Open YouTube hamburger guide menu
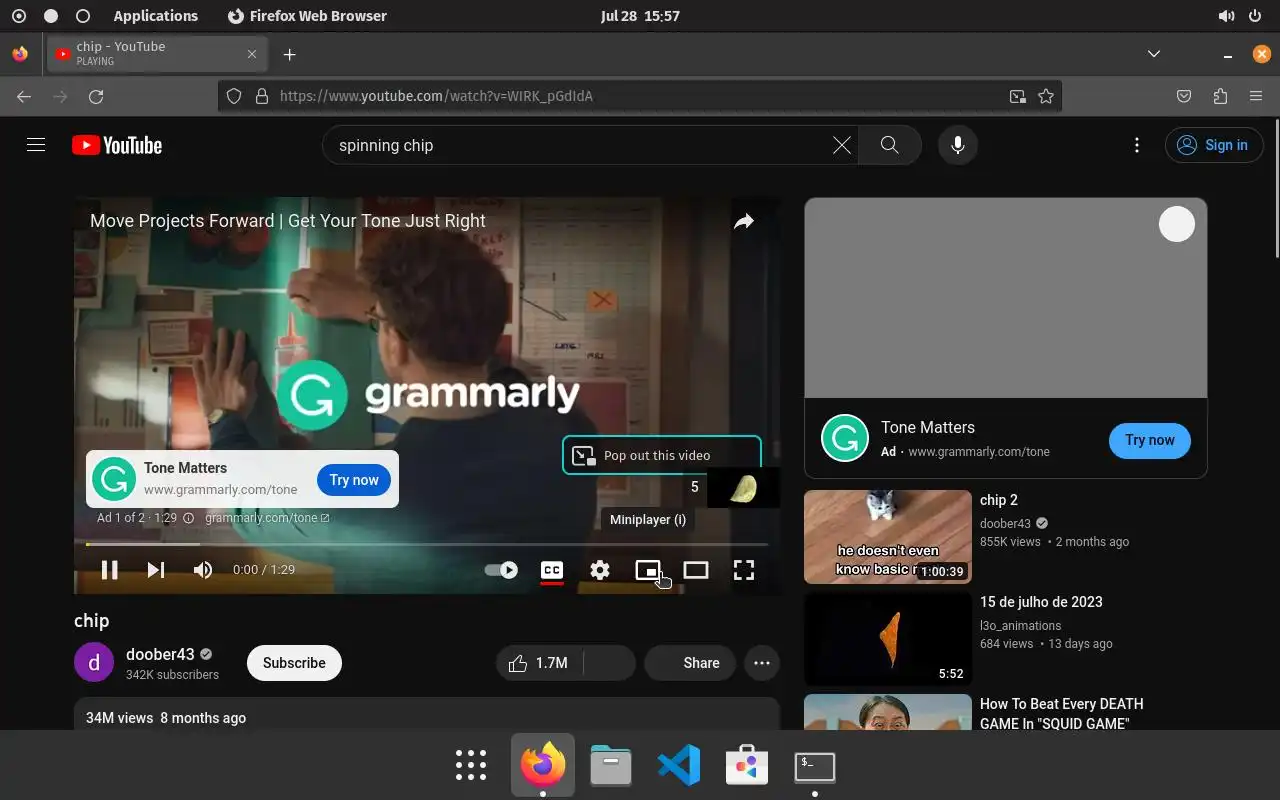 [x=36, y=145]
